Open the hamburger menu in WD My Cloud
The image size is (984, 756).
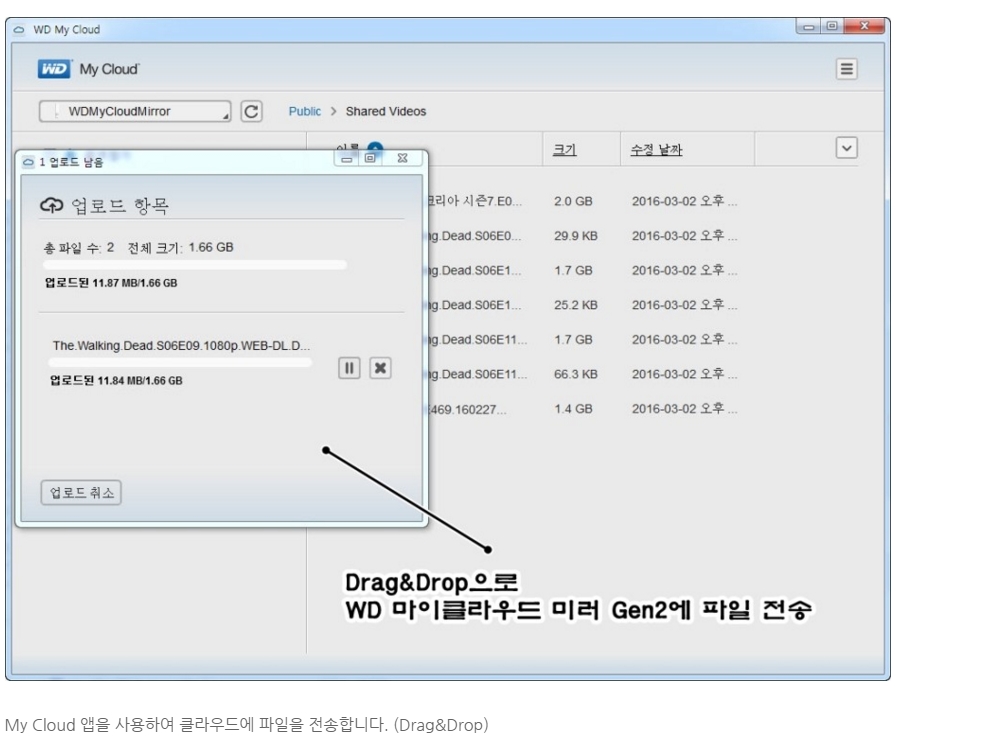847,69
